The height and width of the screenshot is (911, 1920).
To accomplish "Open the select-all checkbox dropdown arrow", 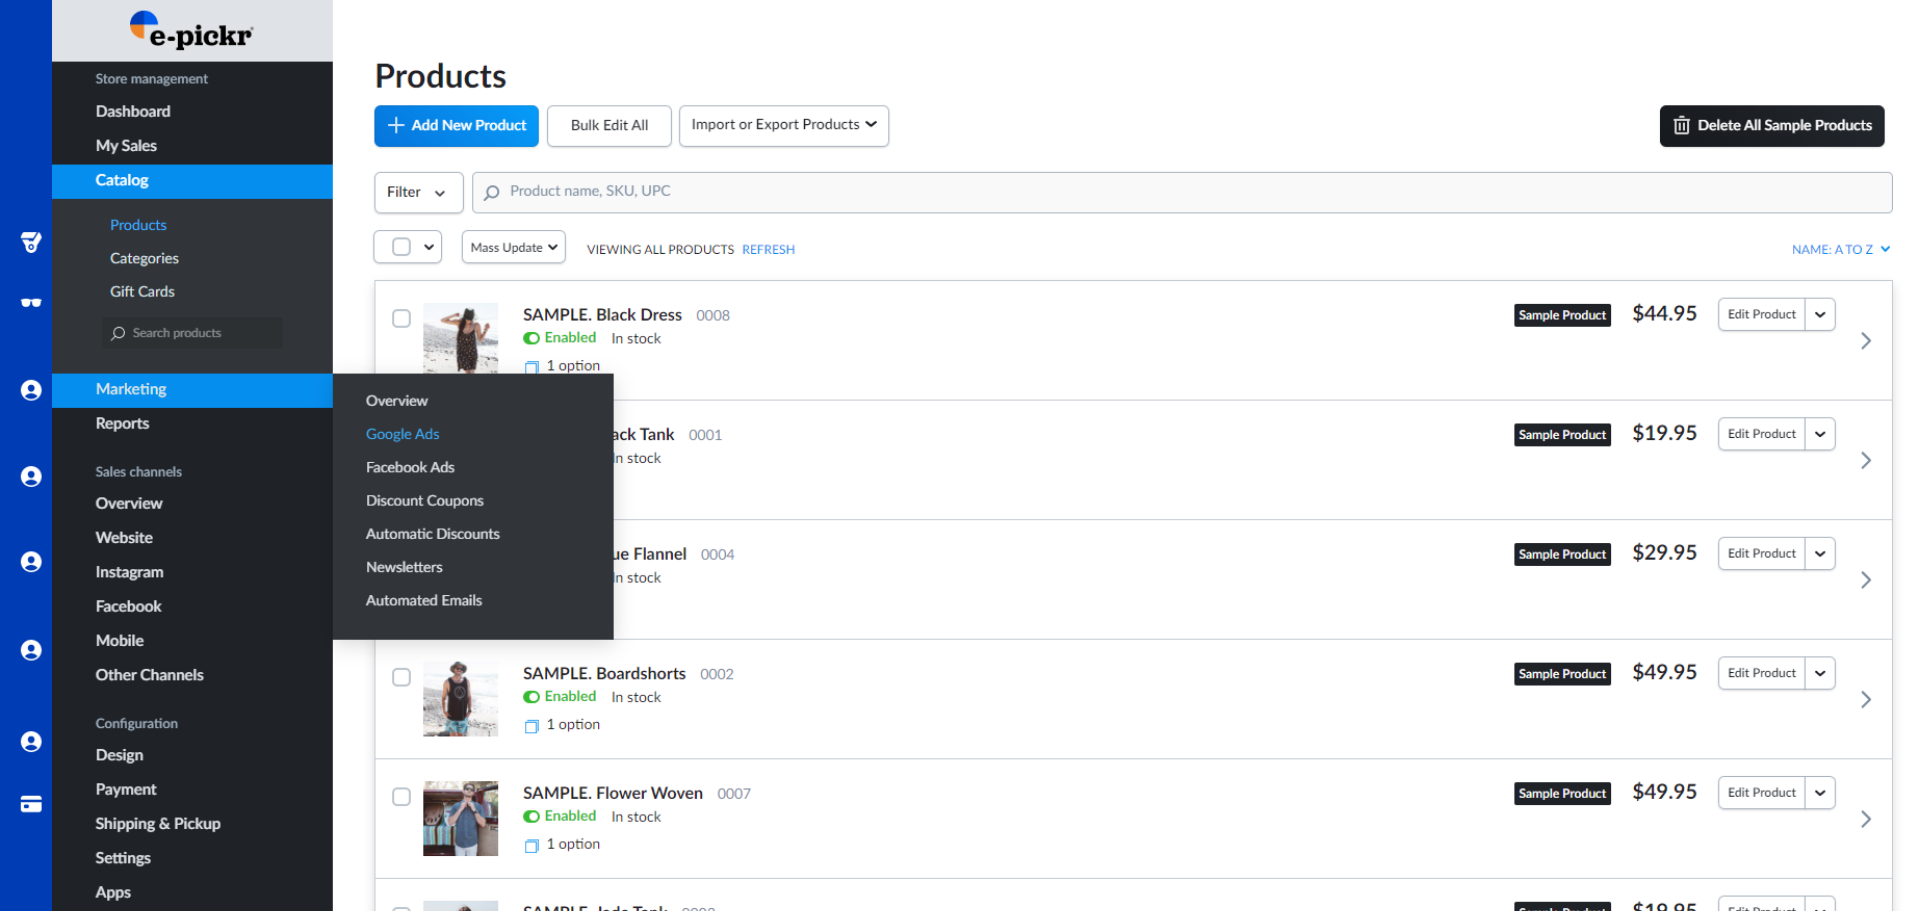I will 429,247.
